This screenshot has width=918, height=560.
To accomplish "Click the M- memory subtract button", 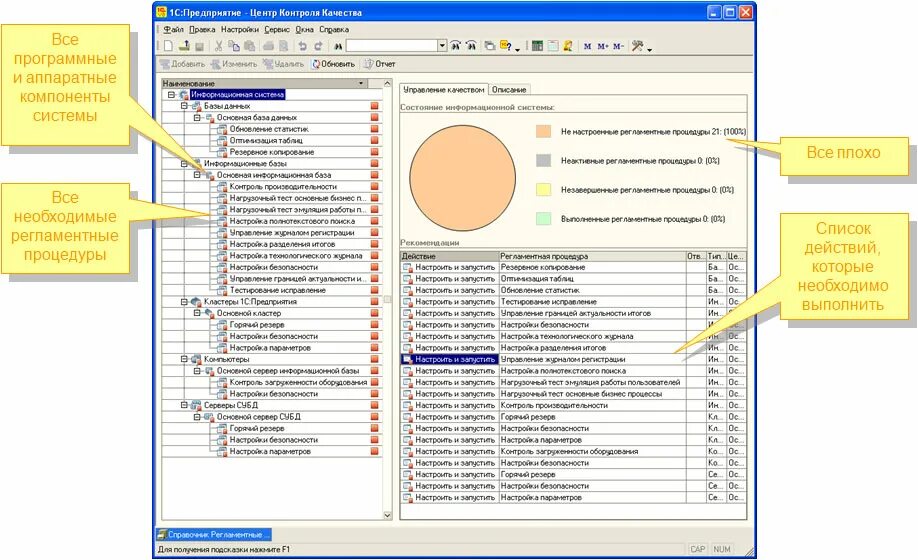I will click(618, 46).
